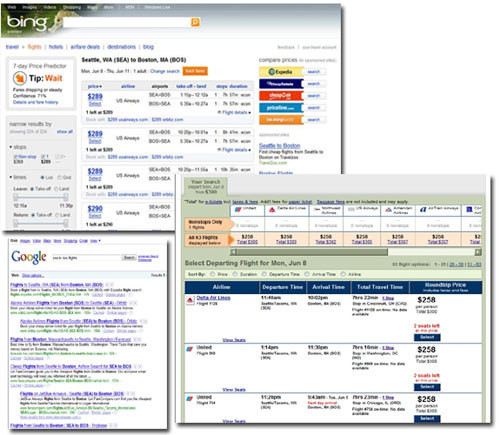Open the hotels tab in Bing travel
Screen dimensions: 500x435
[x=56, y=47]
